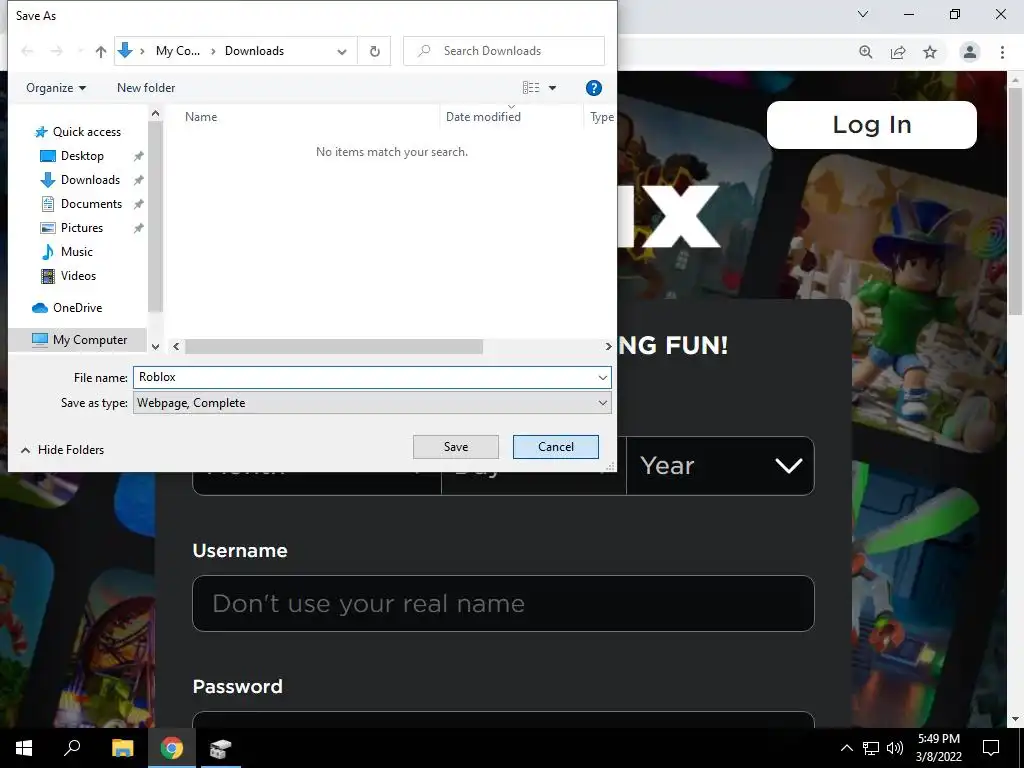Open Chrome tab search chevron
The width and height of the screenshot is (1024, 768).
pyautogui.click(x=863, y=14)
